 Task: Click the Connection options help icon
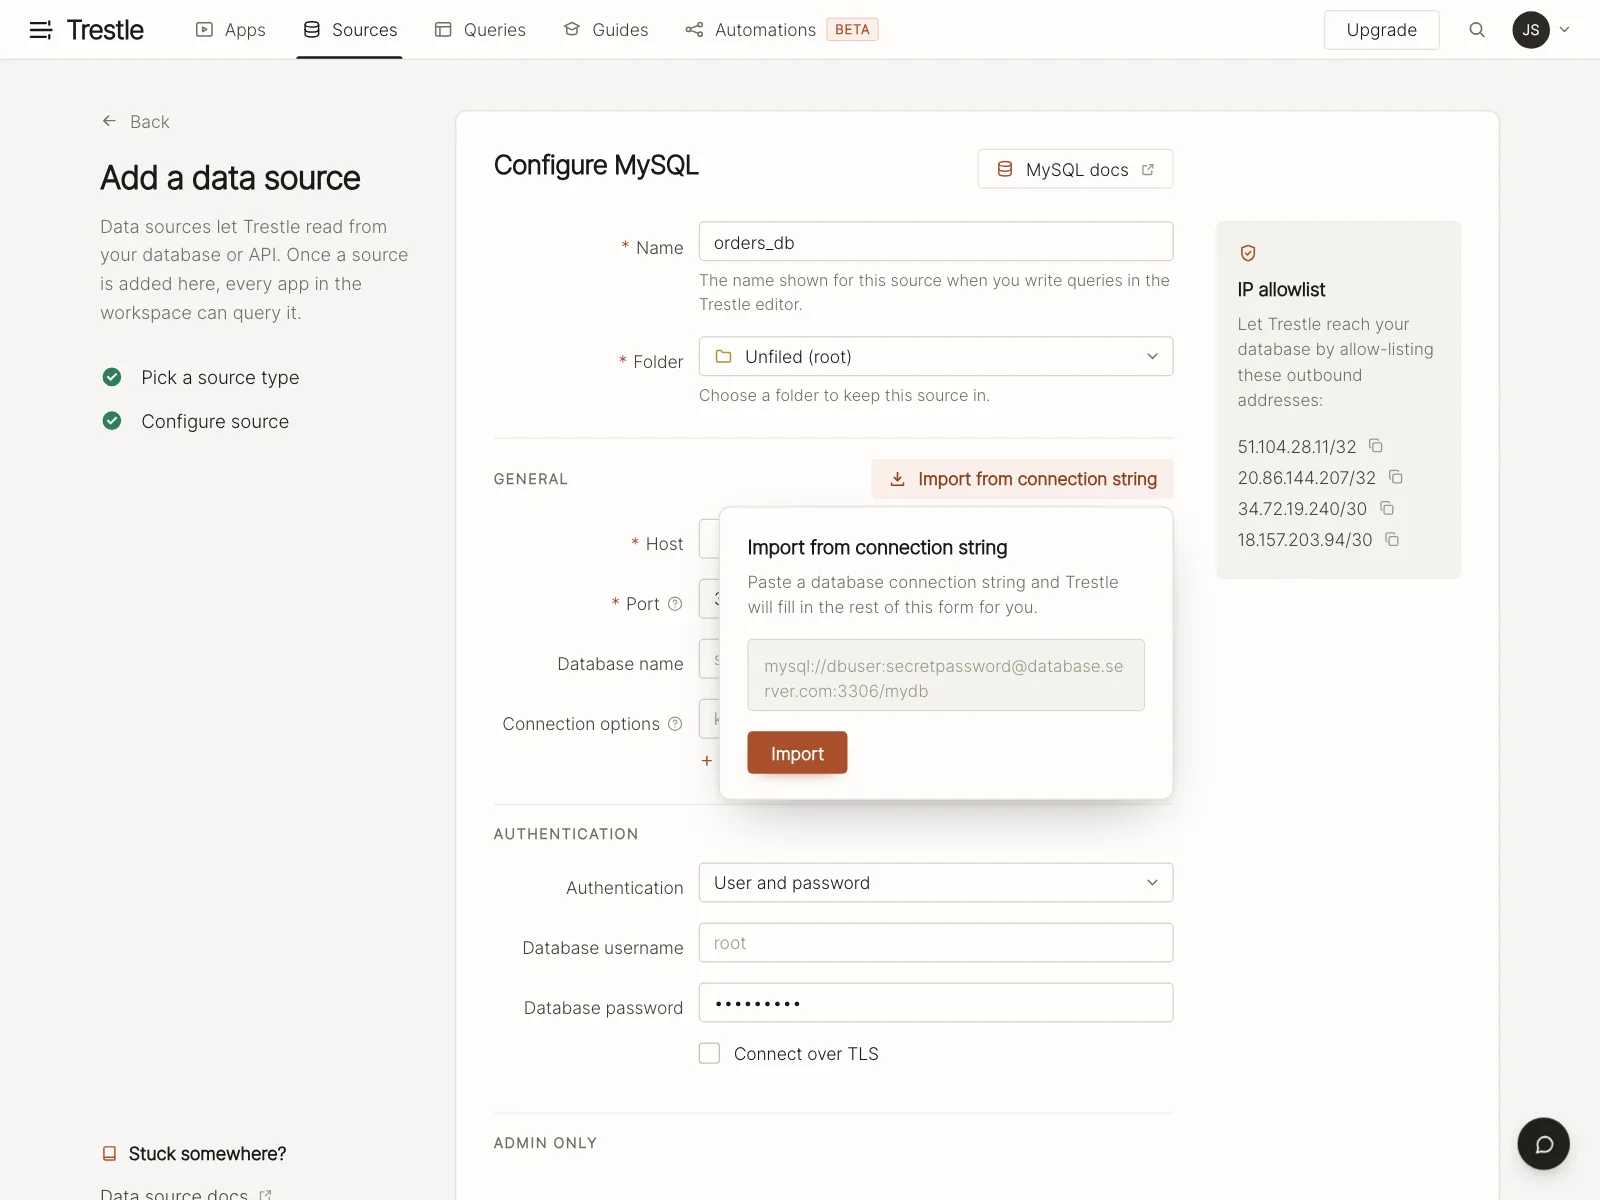(675, 724)
